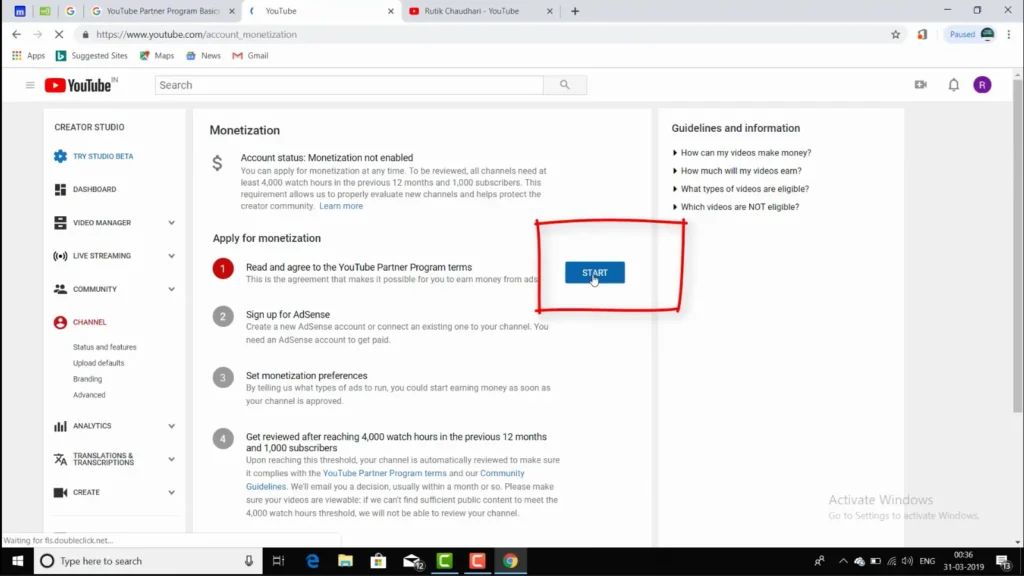Click the Create camera icon in sidebar

click(x=60, y=492)
